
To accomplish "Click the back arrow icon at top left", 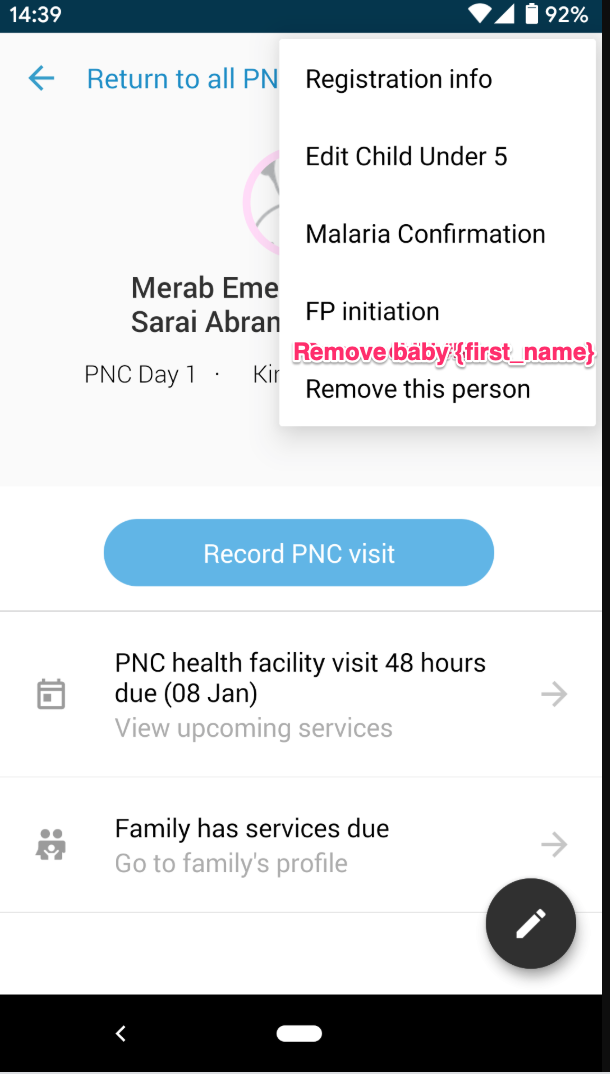I will pyautogui.click(x=41, y=78).
